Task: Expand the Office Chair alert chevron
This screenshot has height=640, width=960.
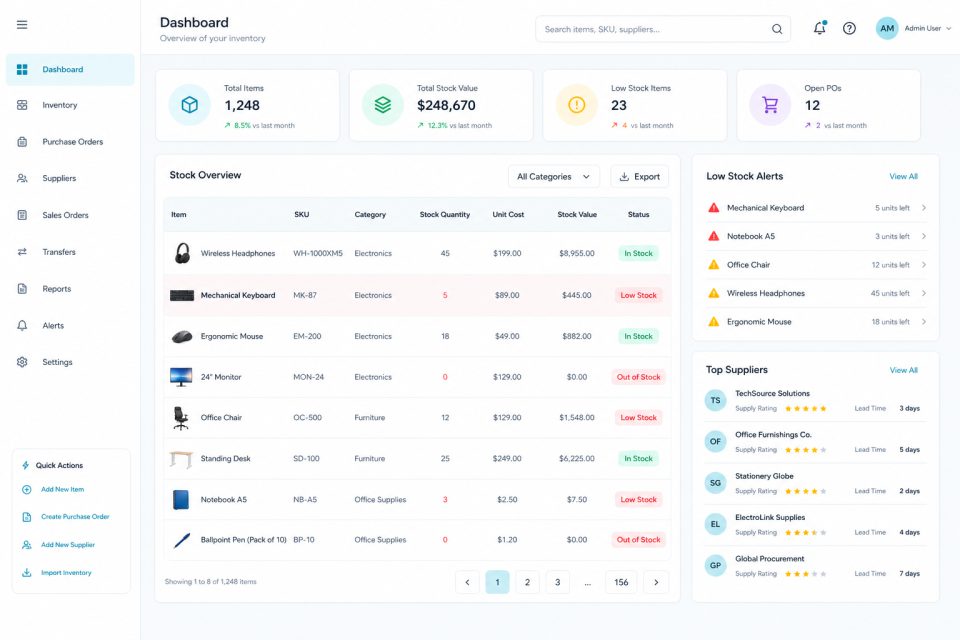Action: click(924, 265)
